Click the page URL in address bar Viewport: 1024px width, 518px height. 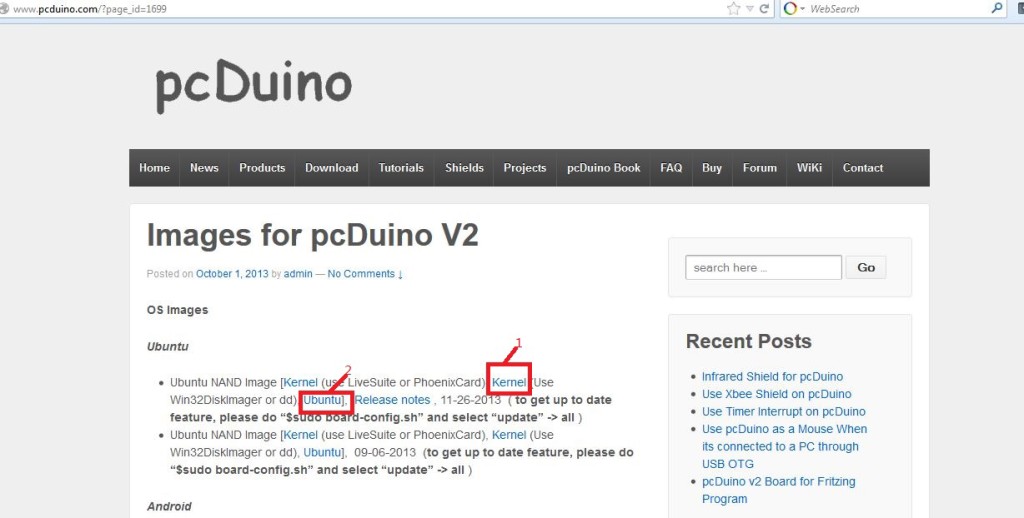[89, 9]
